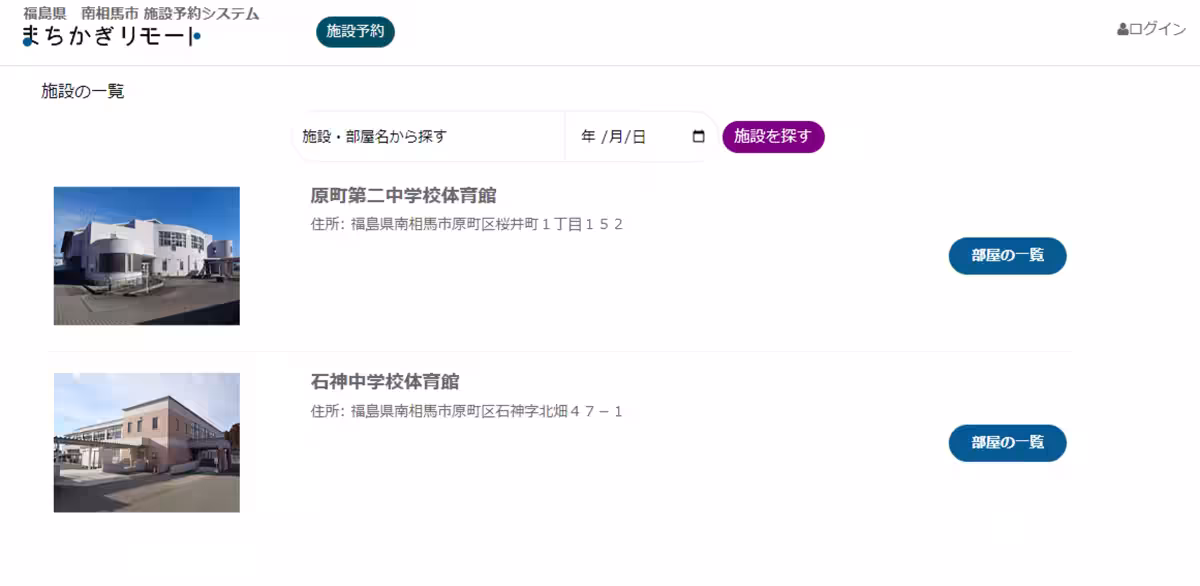Open the 石神中学校体育館 facility title

point(385,382)
